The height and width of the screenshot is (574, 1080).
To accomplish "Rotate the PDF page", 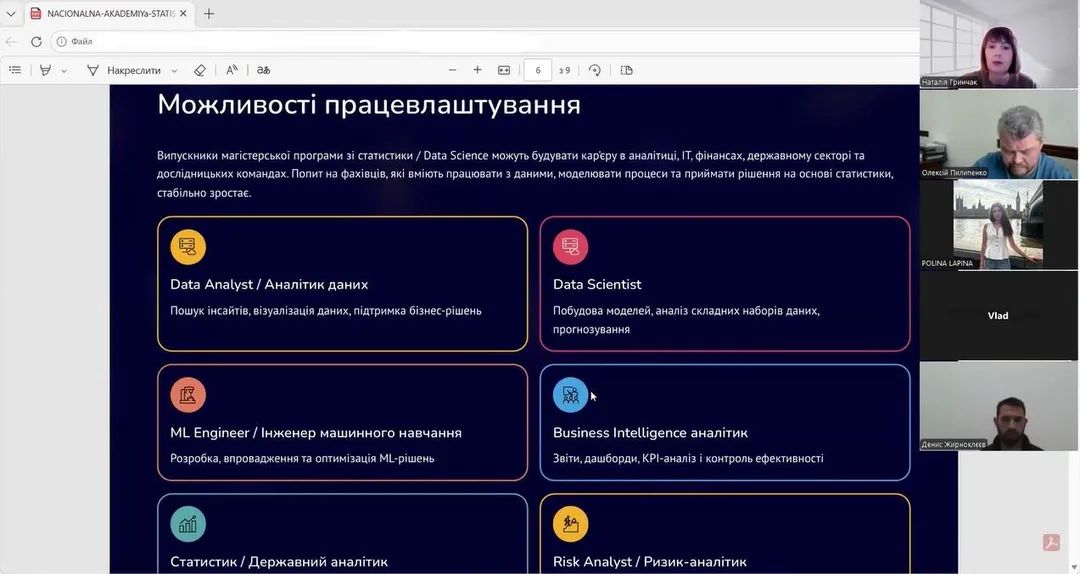I will (595, 70).
